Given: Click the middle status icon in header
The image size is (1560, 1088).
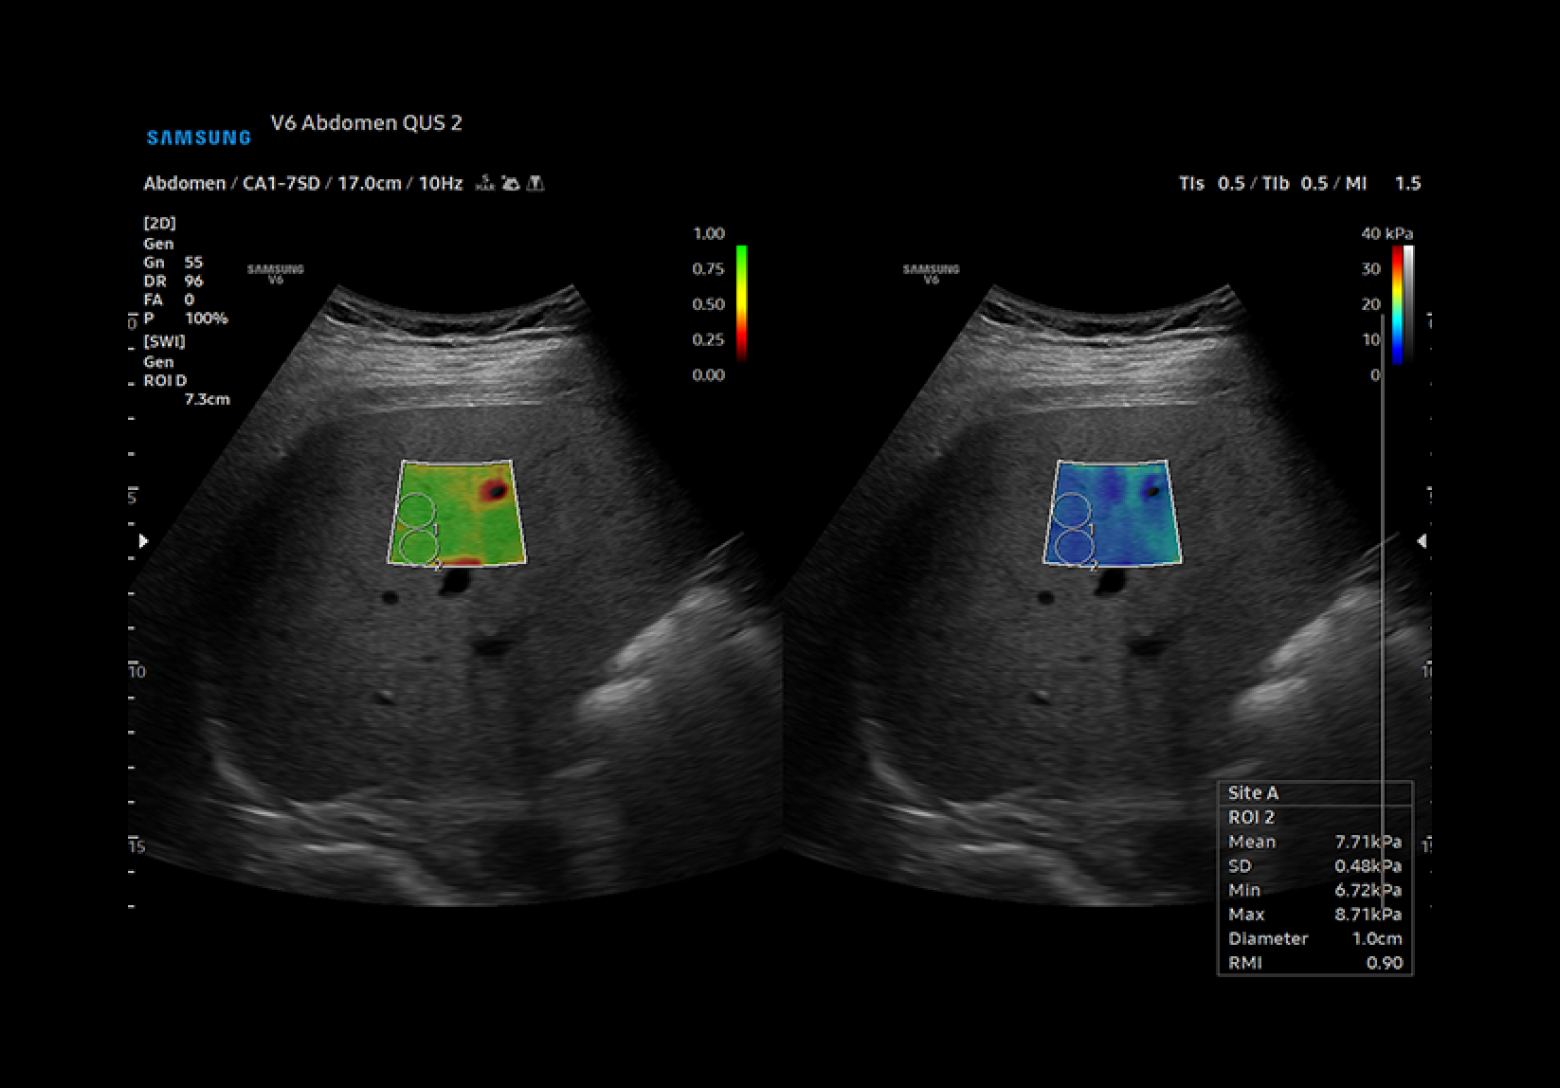Looking at the screenshot, I should (511, 183).
